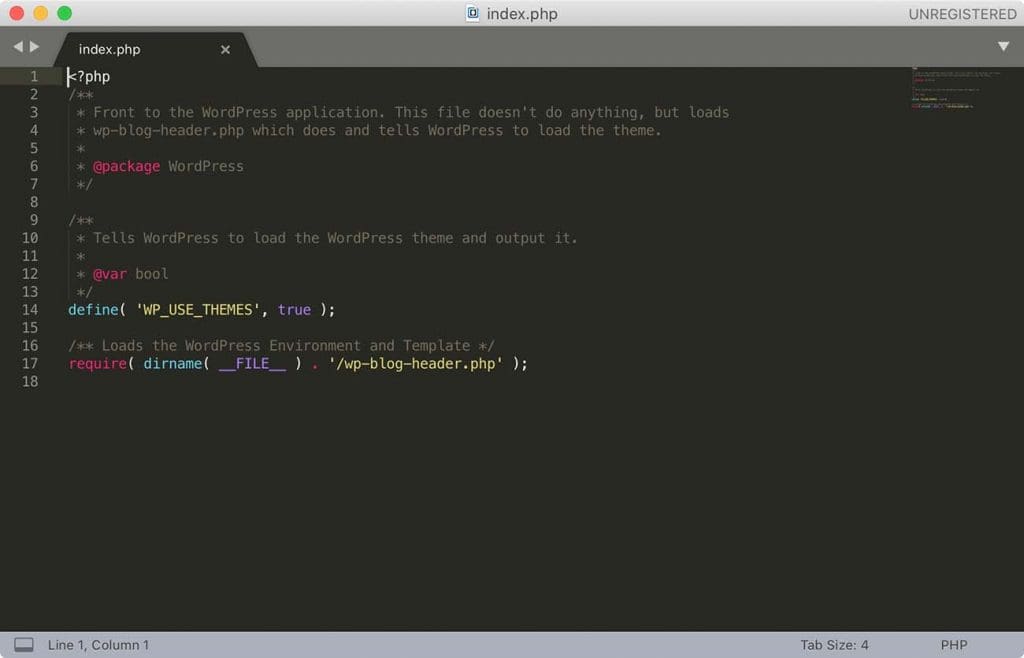Click the UNREGISTERED label
The height and width of the screenshot is (658, 1024).
tap(962, 14)
